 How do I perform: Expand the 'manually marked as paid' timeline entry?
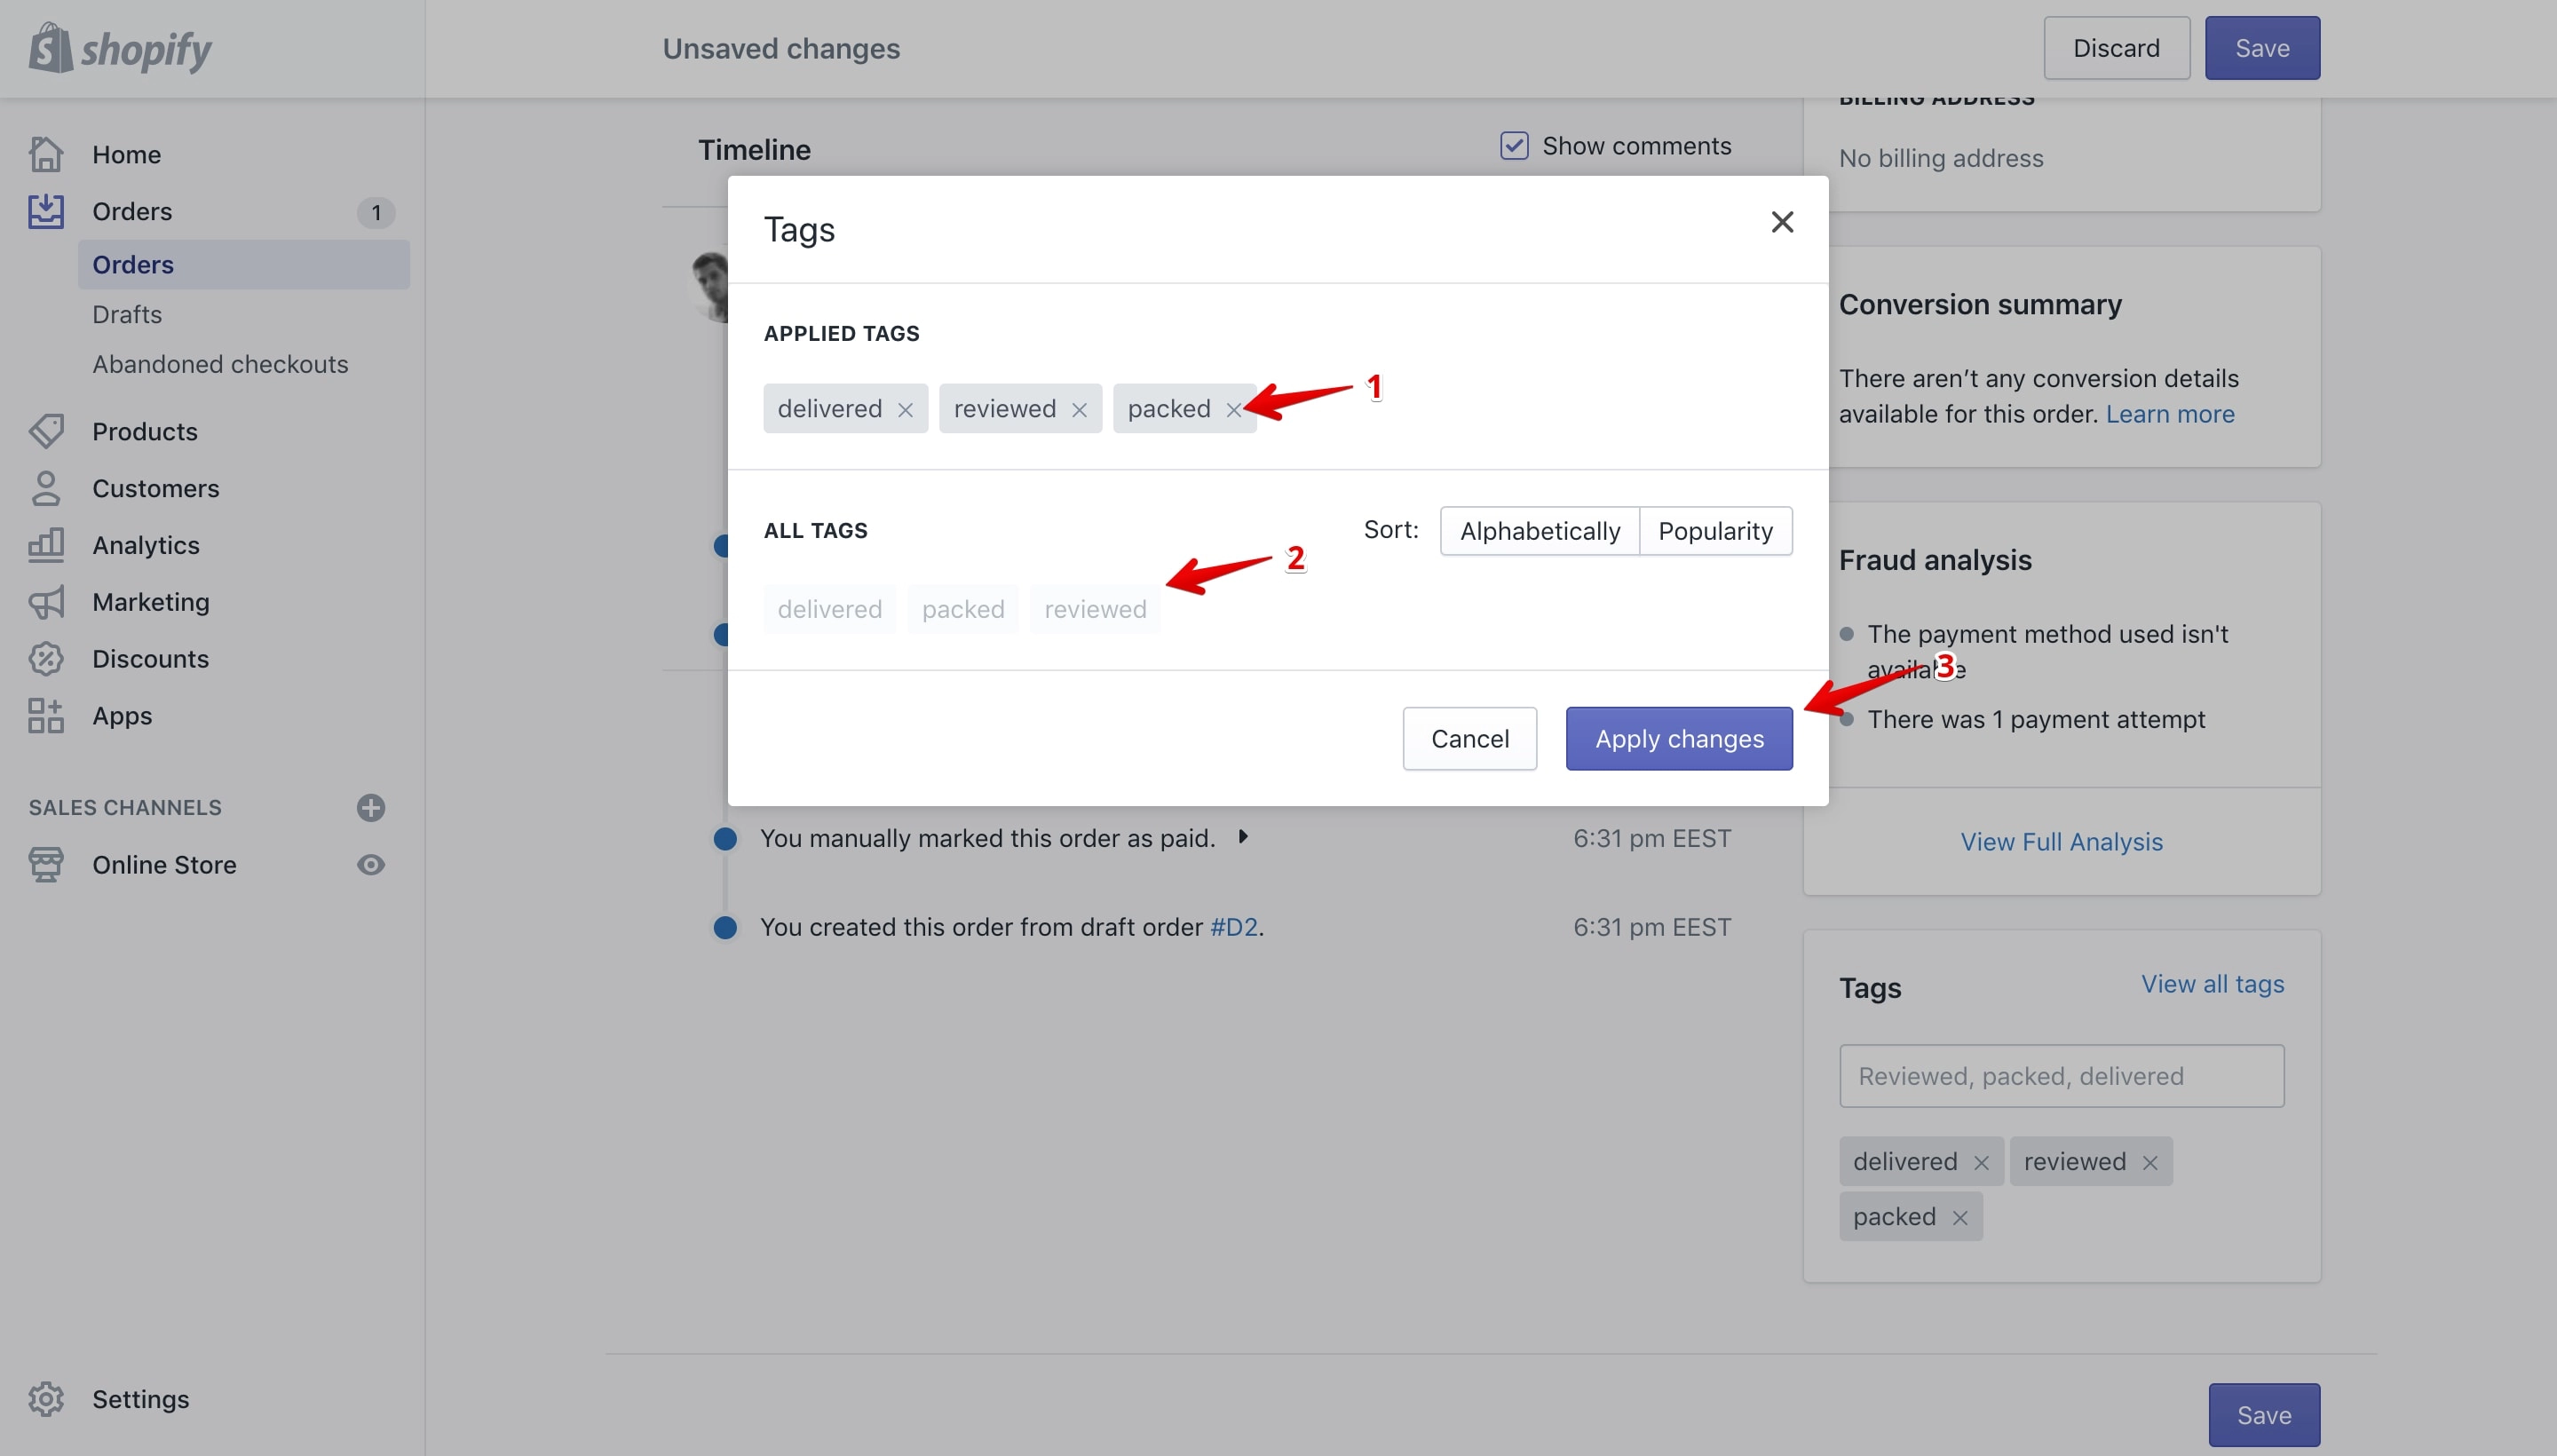[1243, 837]
